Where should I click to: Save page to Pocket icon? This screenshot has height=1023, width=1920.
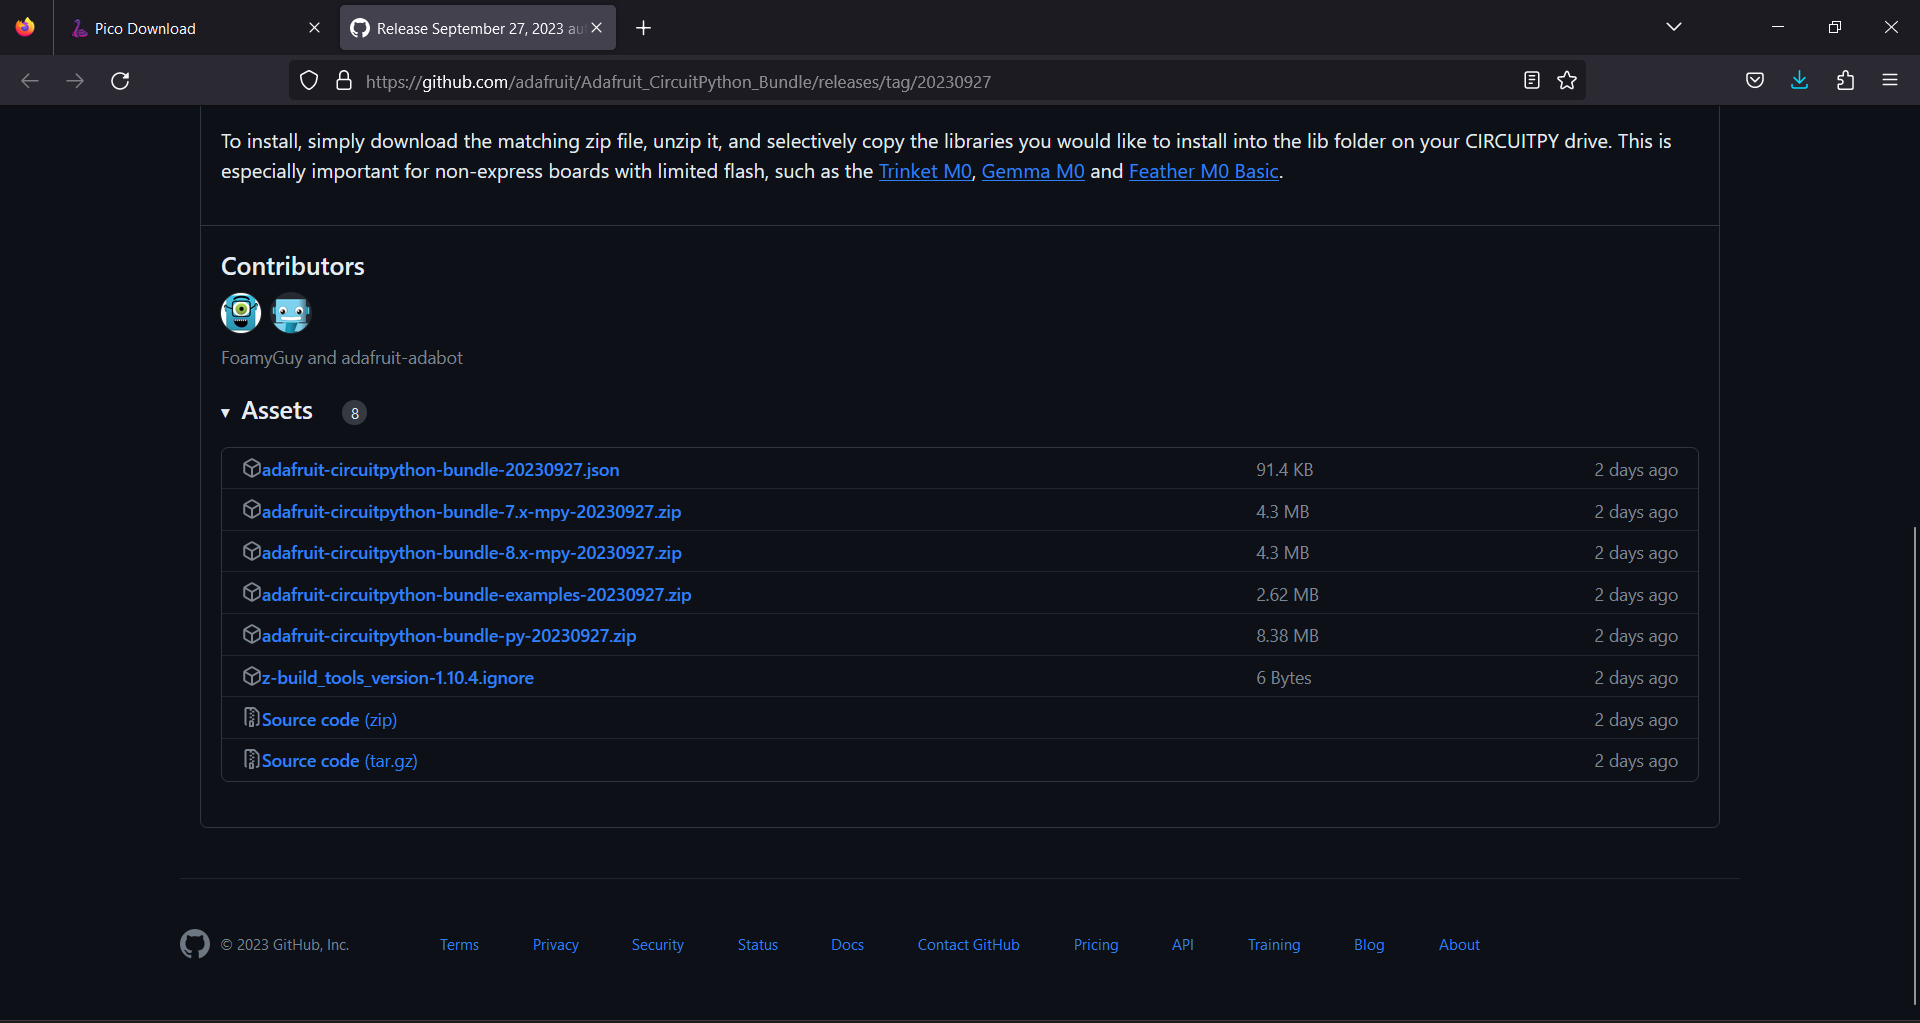[x=1754, y=81]
